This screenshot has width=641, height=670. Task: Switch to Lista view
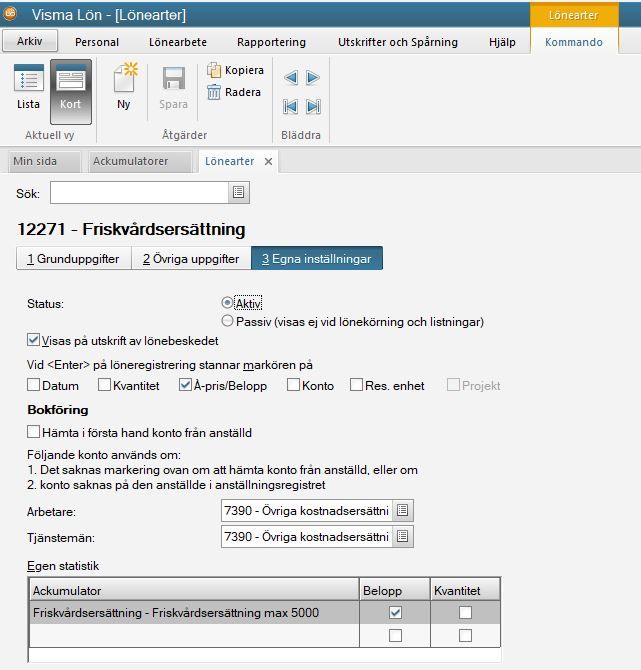click(x=29, y=88)
